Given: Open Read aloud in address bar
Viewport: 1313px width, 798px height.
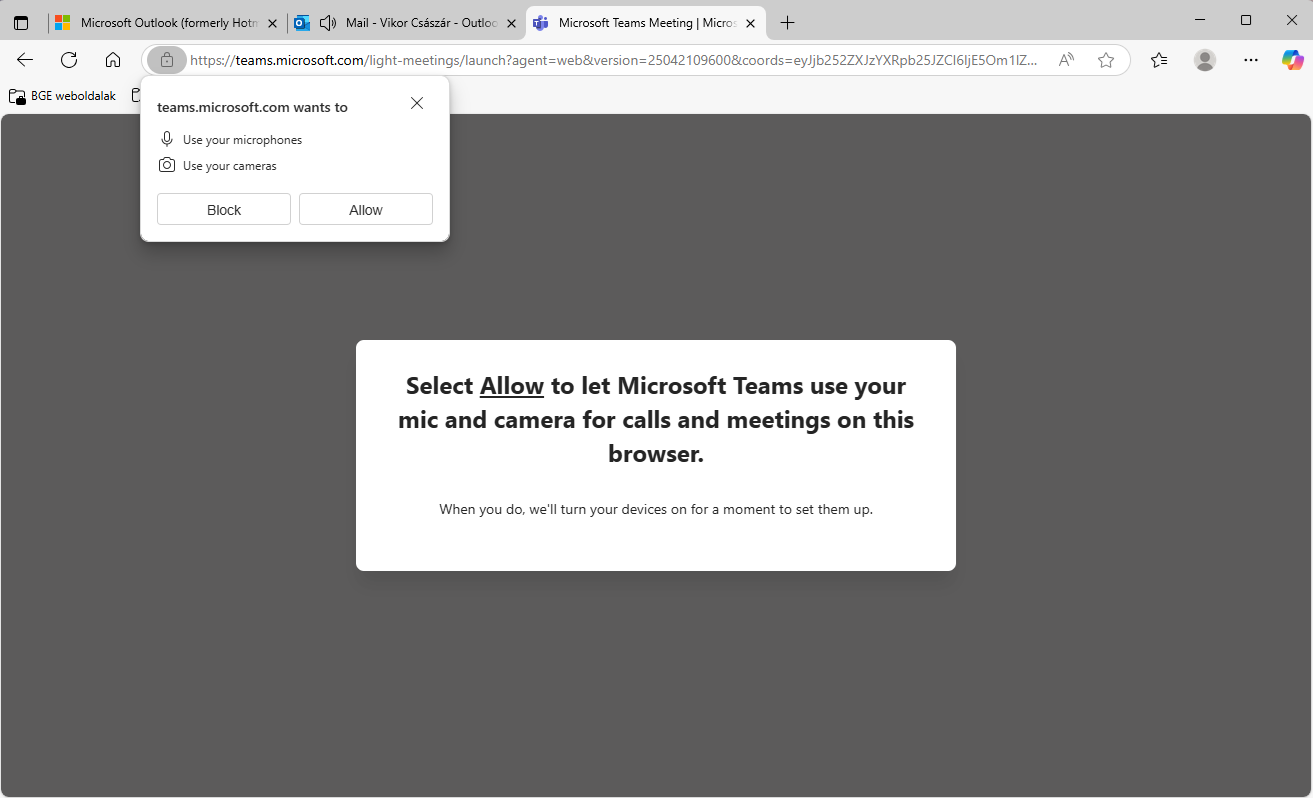Looking at the screenshot, I should tap(1067, 60).
